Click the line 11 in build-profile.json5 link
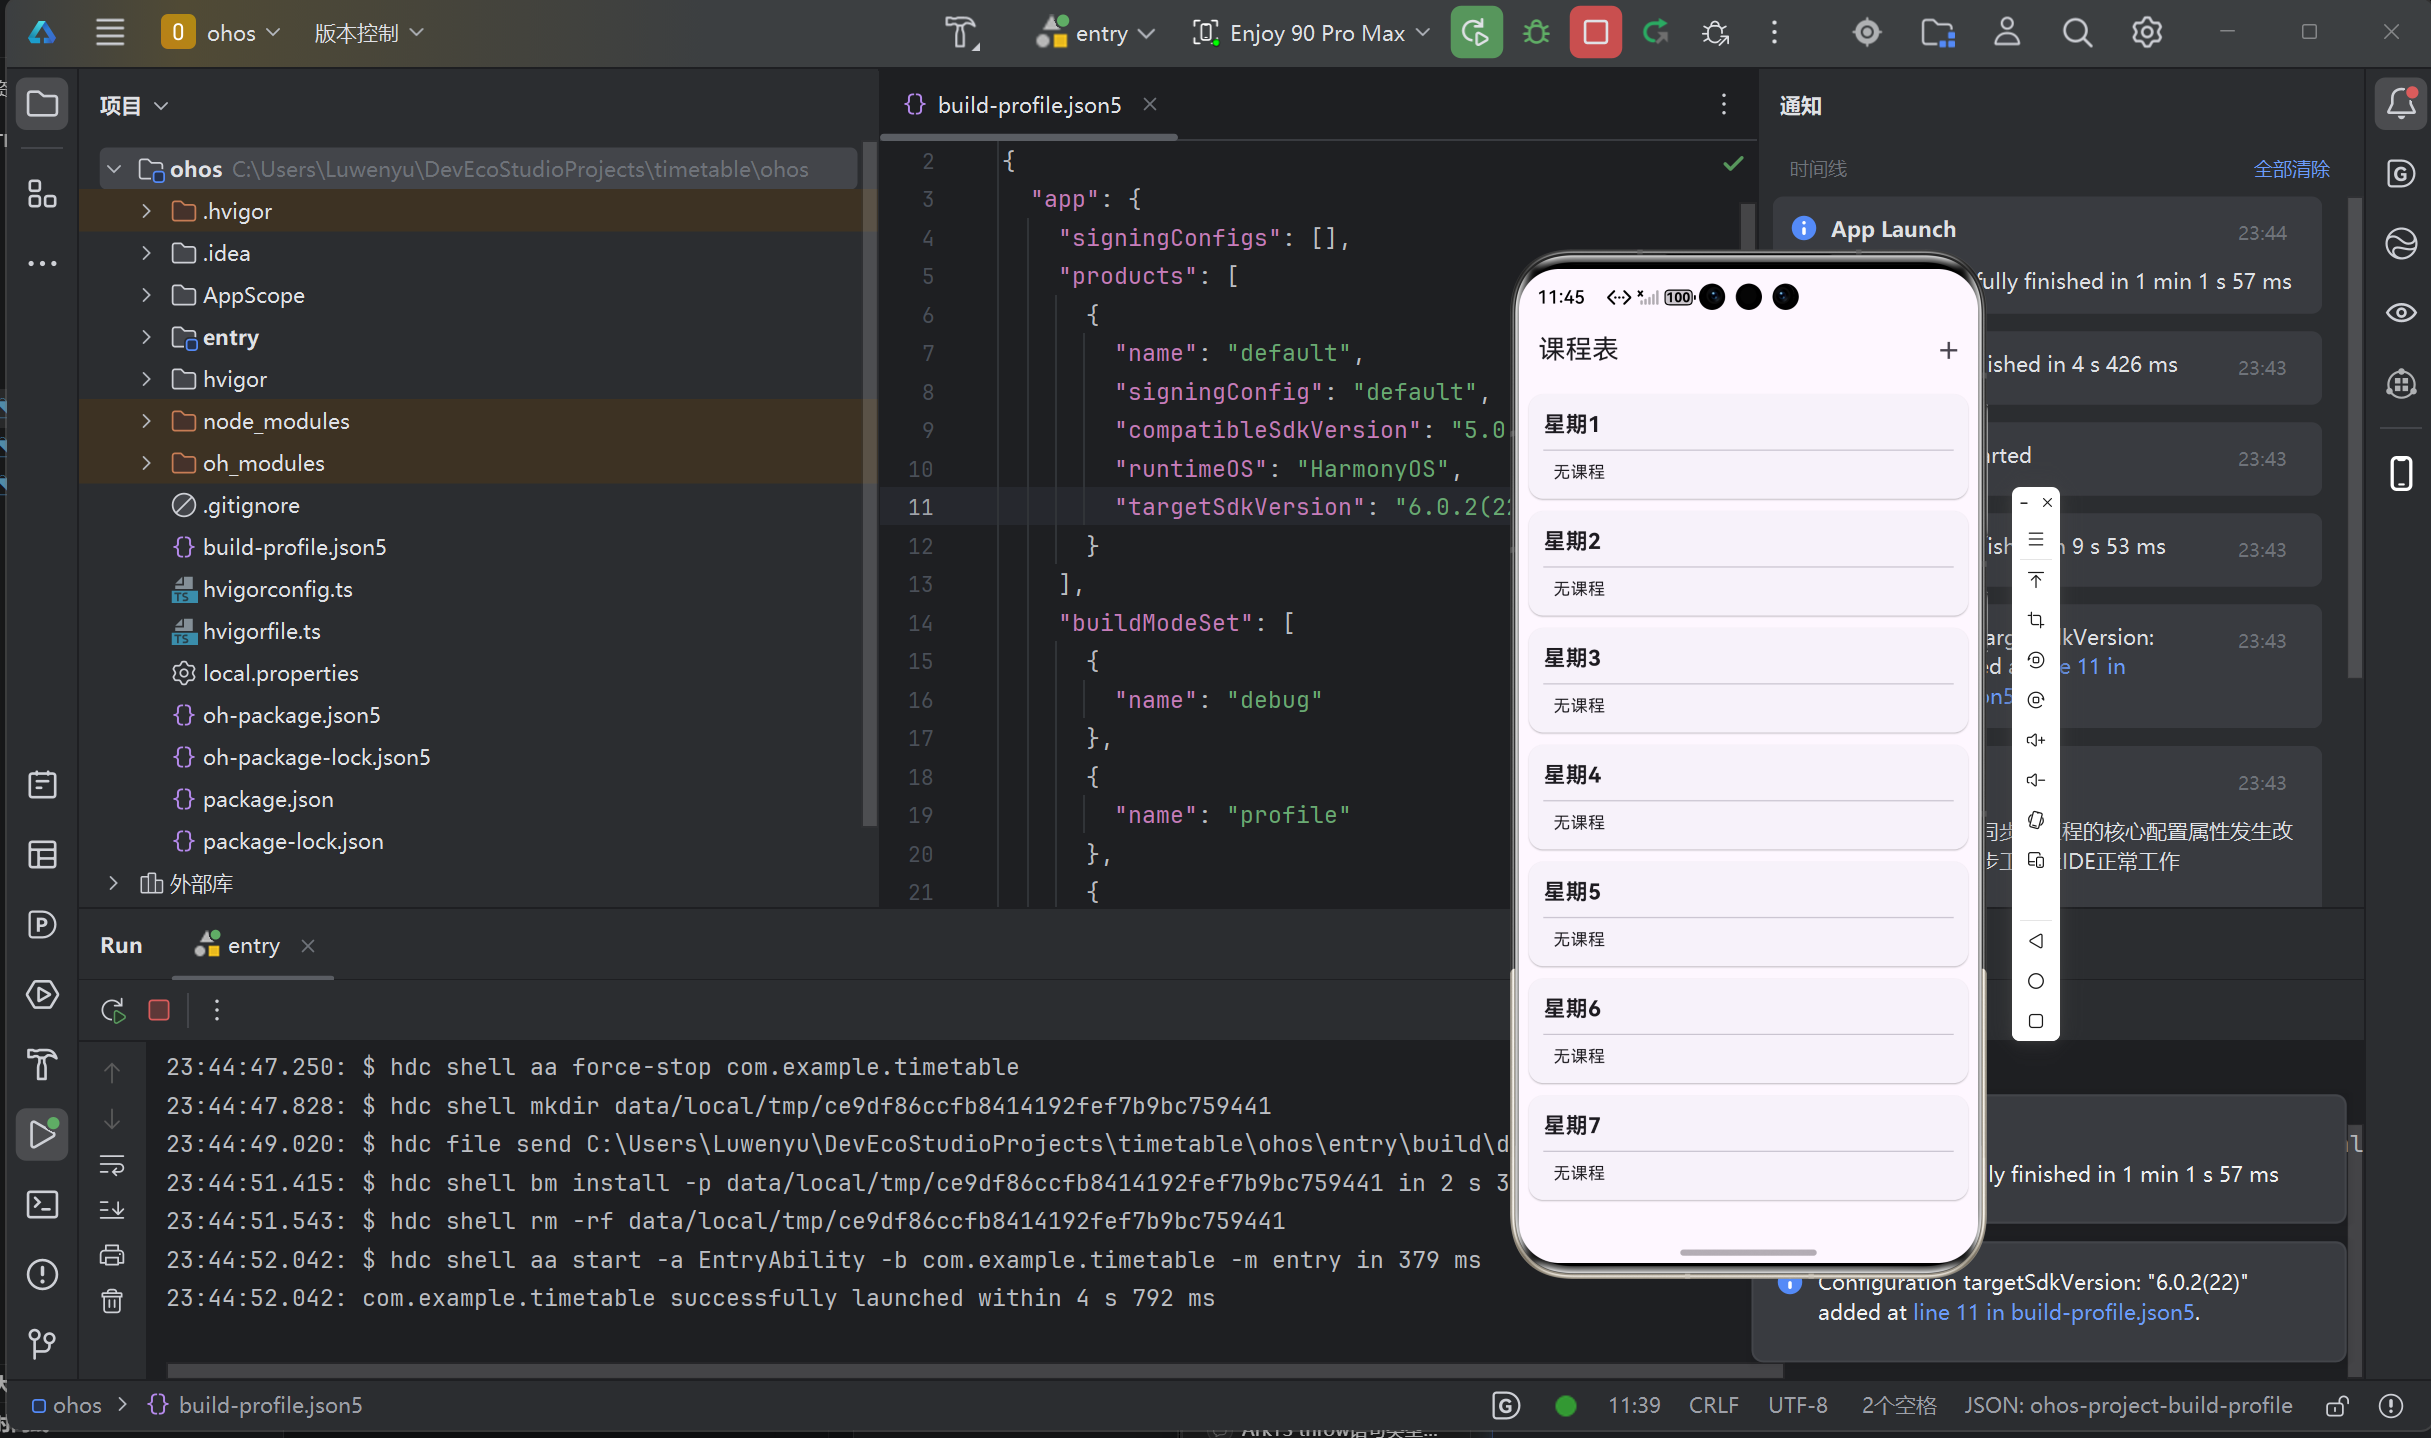This screenshot has height=1438, width=2431. (x=2054, y=1312)
